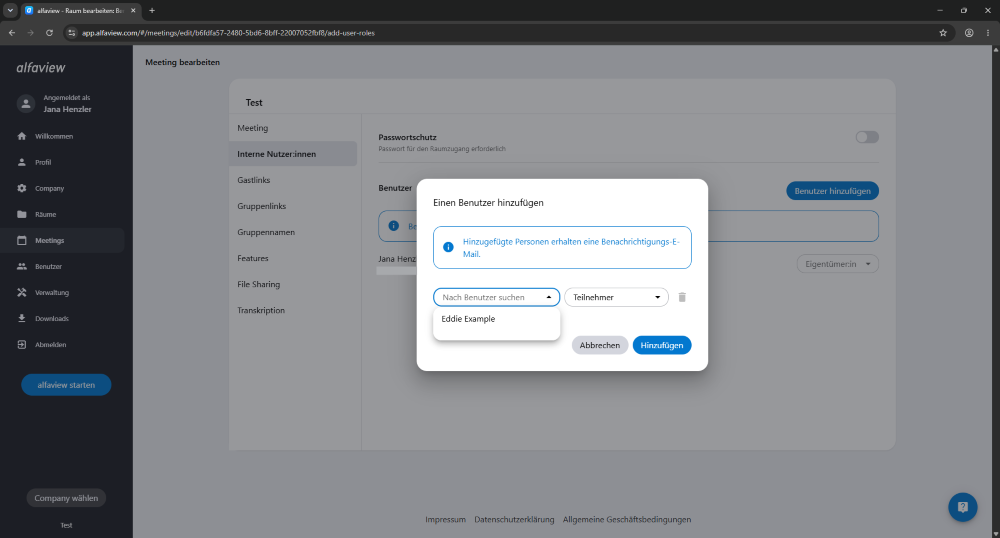Click the site information icon in address bar

click(x=71, y=33)
